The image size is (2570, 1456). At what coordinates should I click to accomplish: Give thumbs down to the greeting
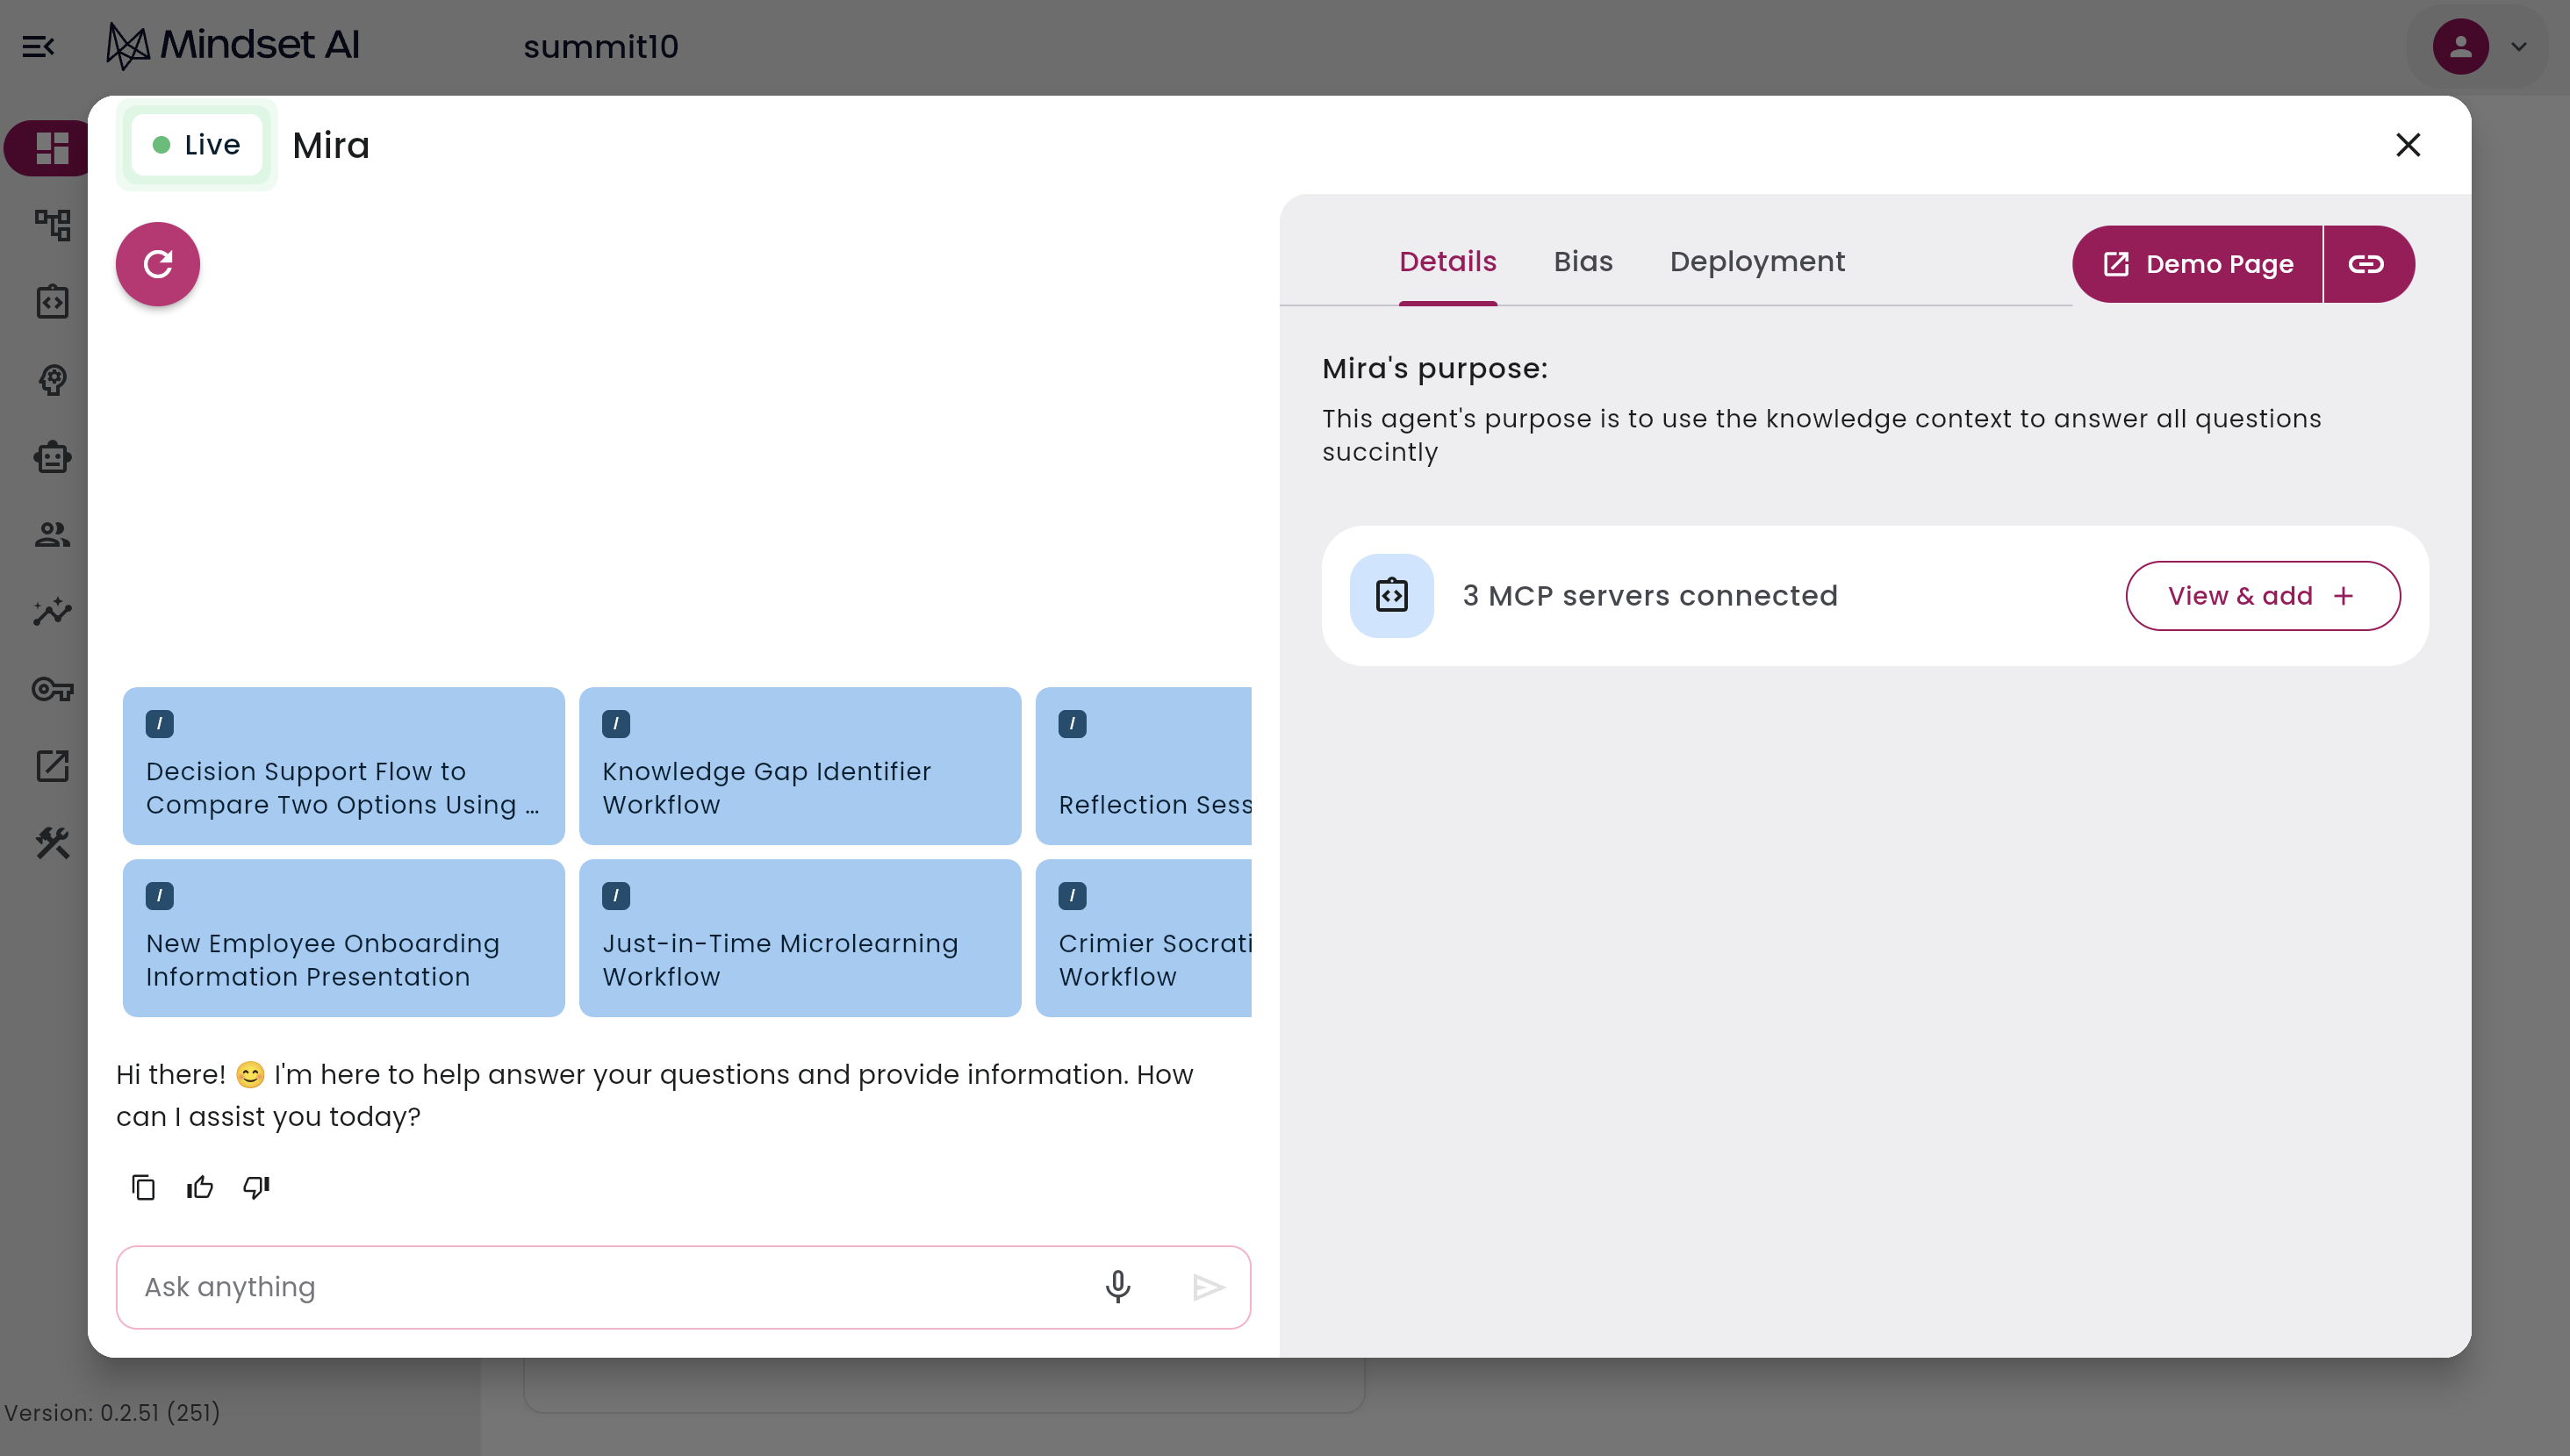point(256,1187)
